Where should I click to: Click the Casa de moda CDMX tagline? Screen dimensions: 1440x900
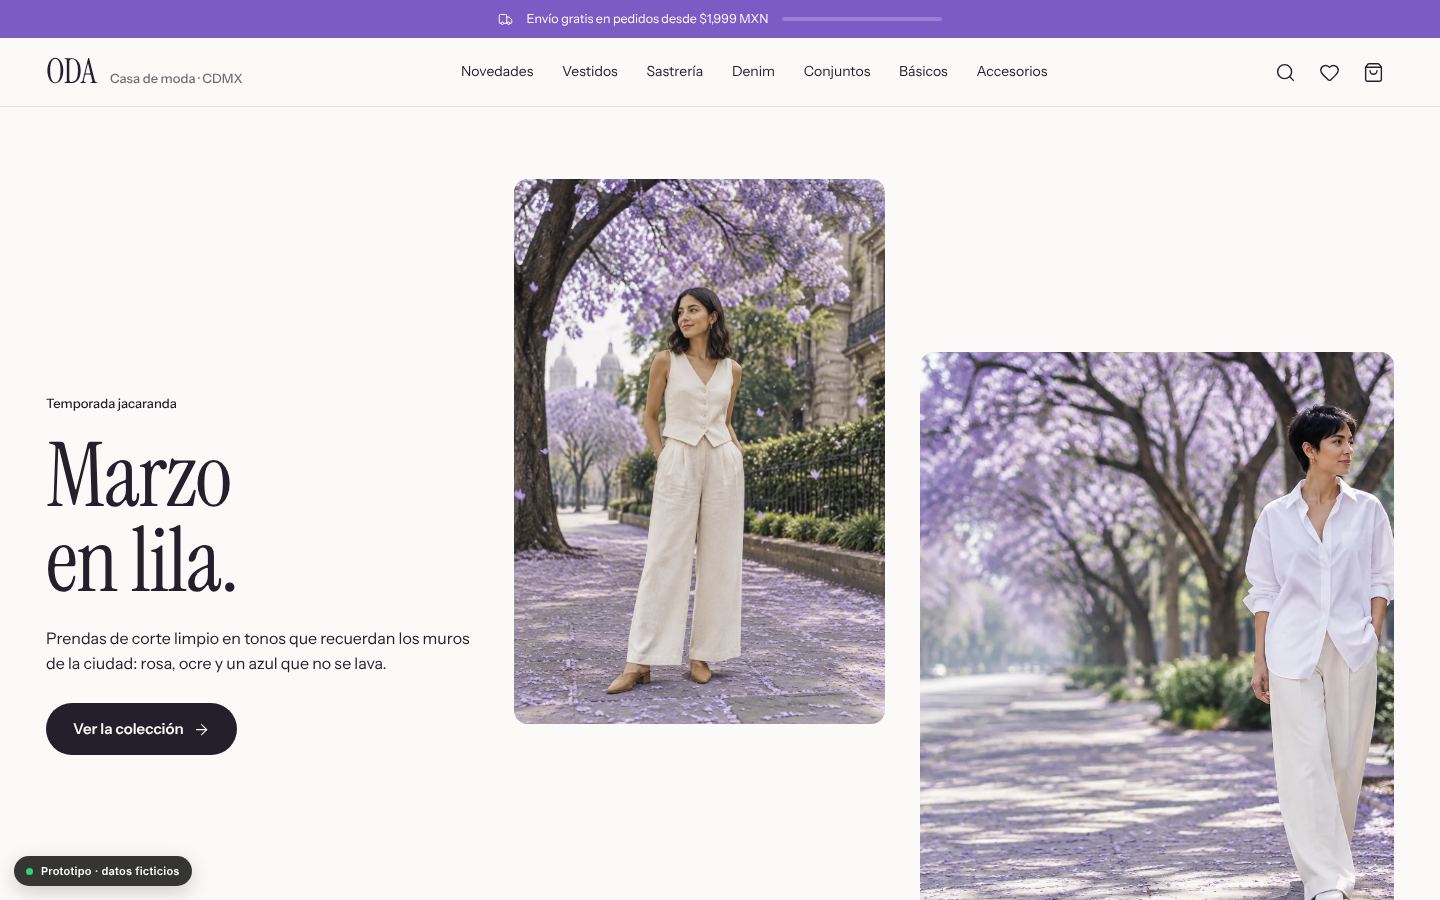[176, 79]
